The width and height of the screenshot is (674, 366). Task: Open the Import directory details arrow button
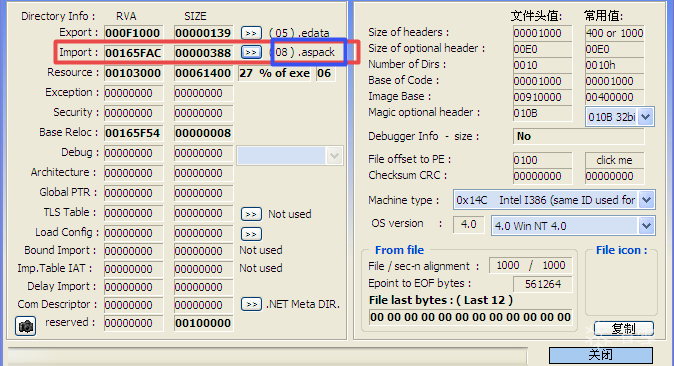[251, 52]
